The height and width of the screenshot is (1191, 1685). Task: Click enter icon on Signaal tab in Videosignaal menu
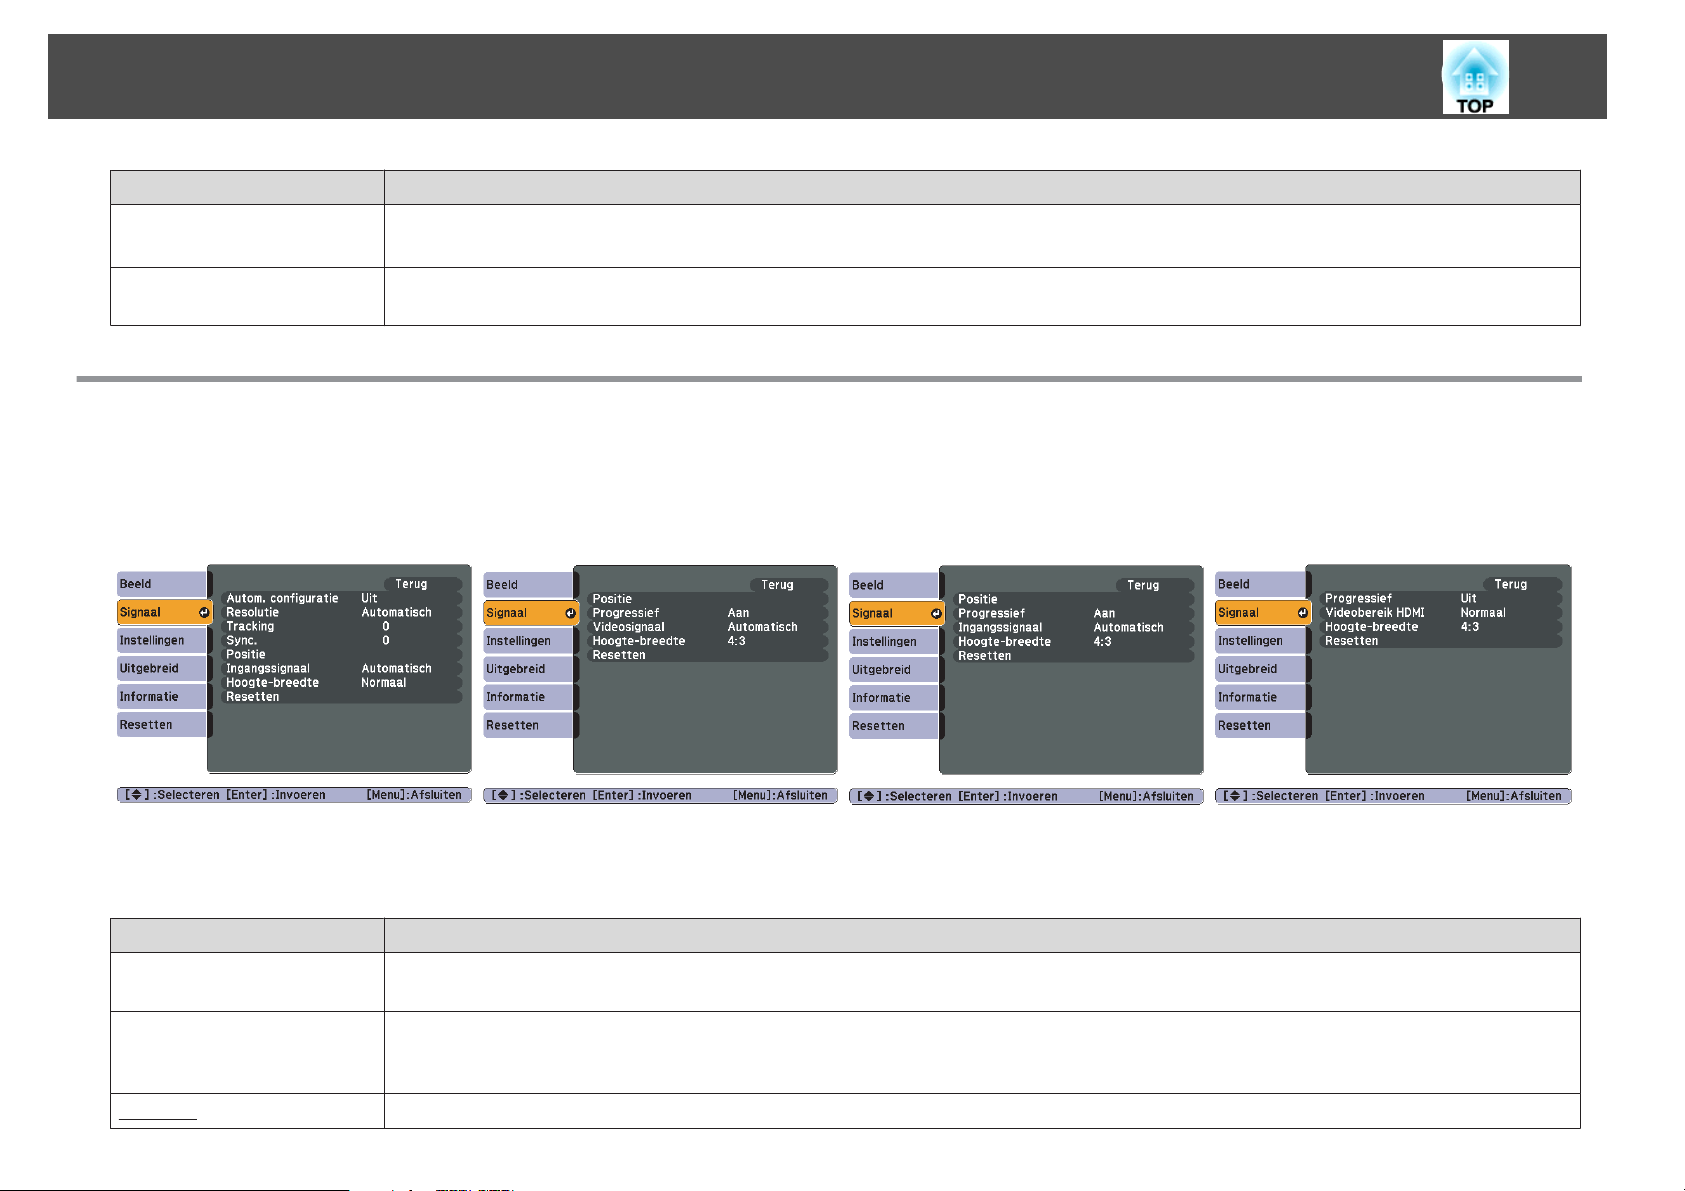point(570,613)
